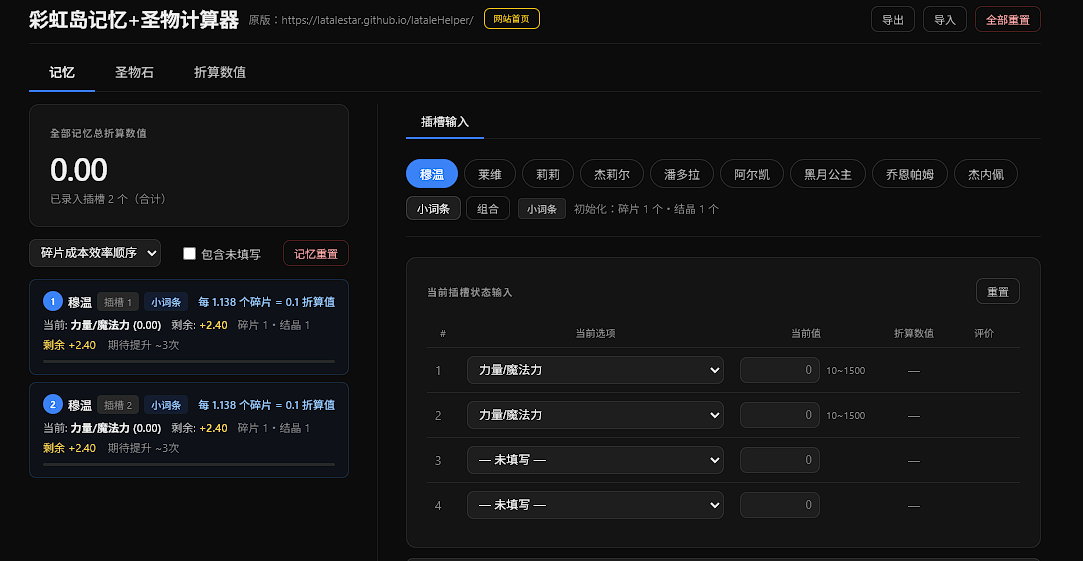Select the 阿尔凯 character pill
Viewport: 1083px width, 561px height.
click(751, 174)
